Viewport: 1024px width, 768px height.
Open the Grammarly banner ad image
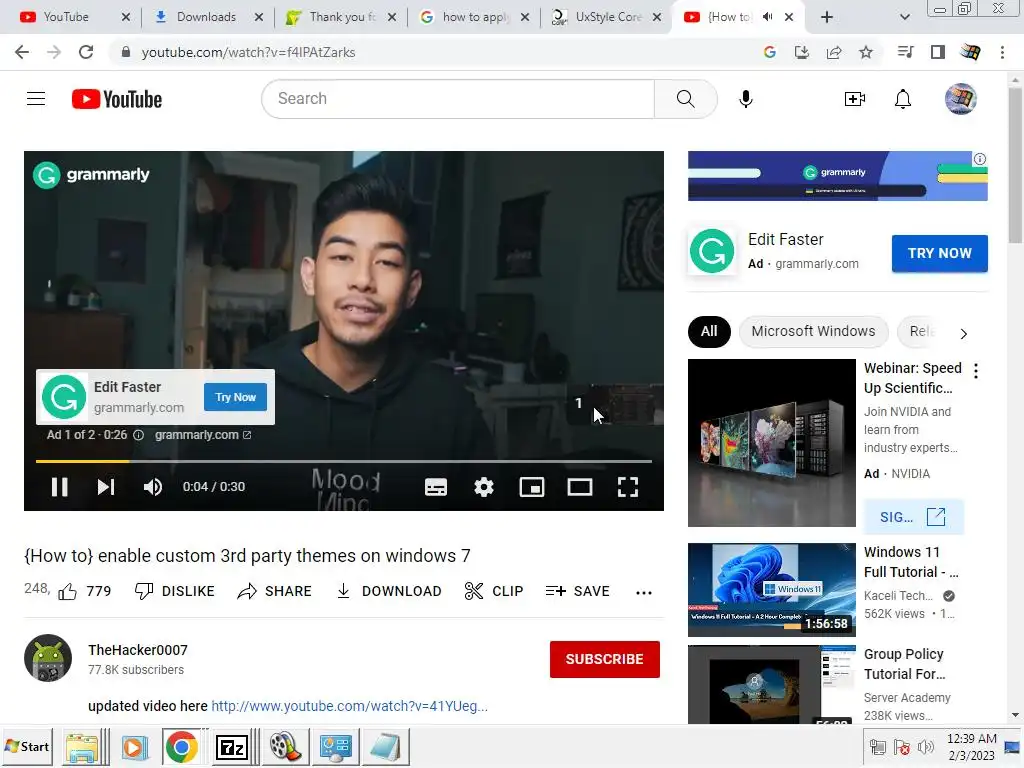[x=837, y=176]
